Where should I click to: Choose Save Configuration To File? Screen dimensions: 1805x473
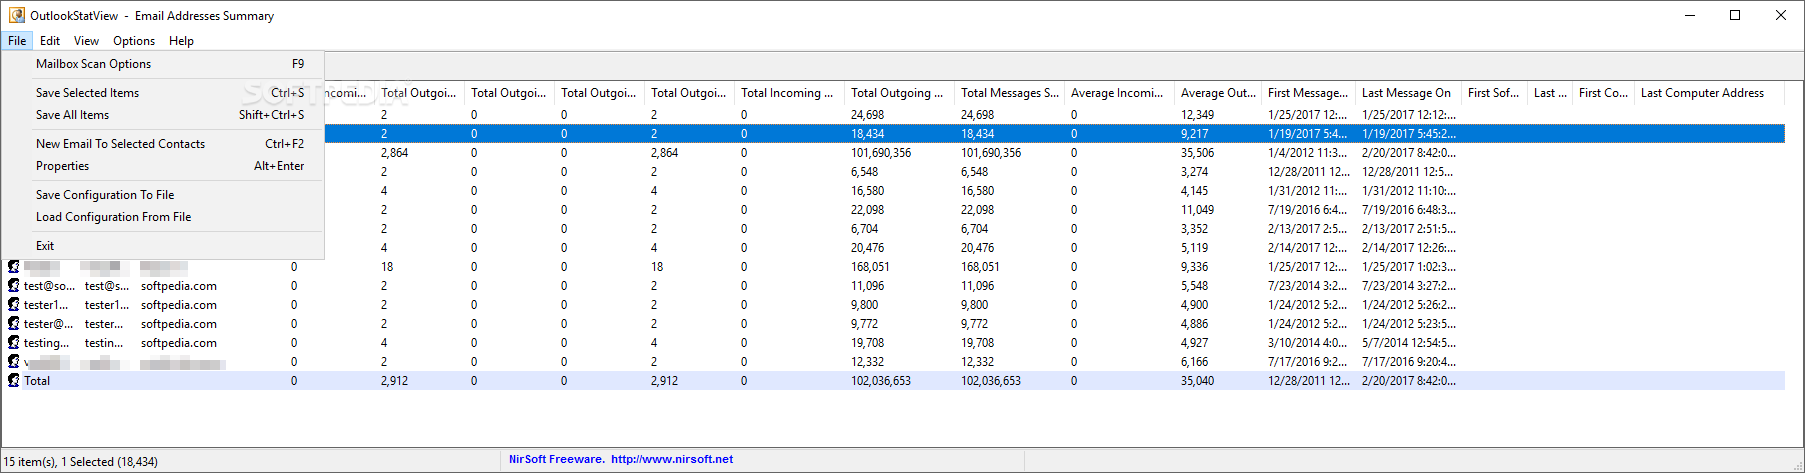point(164,195)
